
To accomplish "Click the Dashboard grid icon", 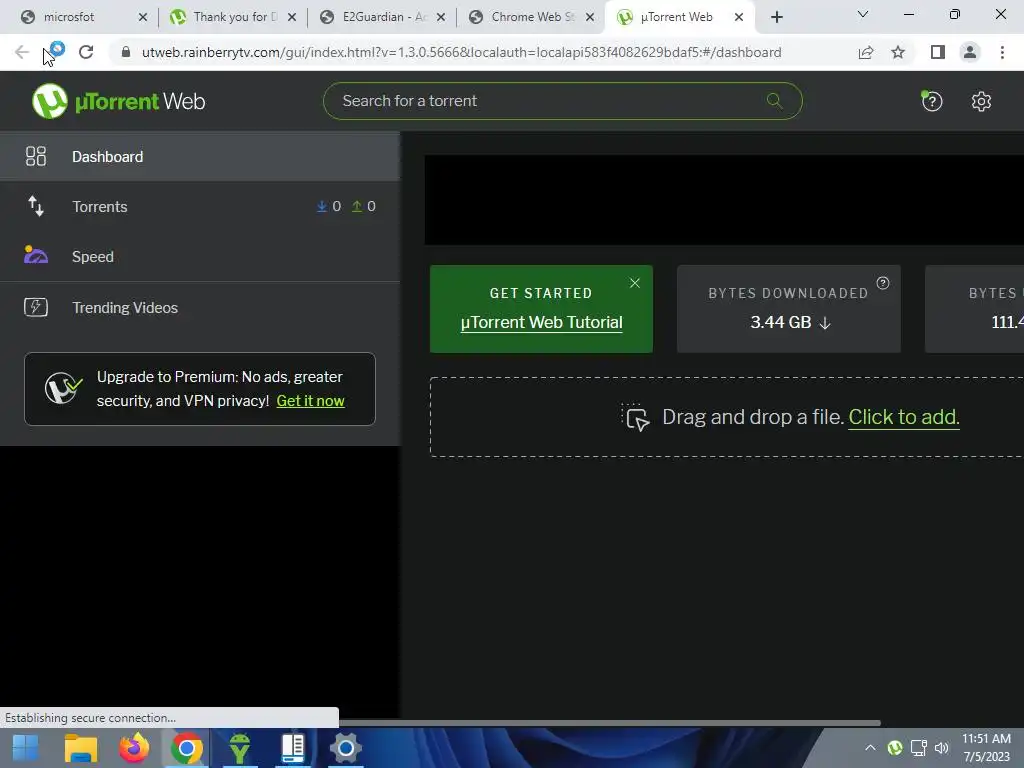I will tap(35, 156).
